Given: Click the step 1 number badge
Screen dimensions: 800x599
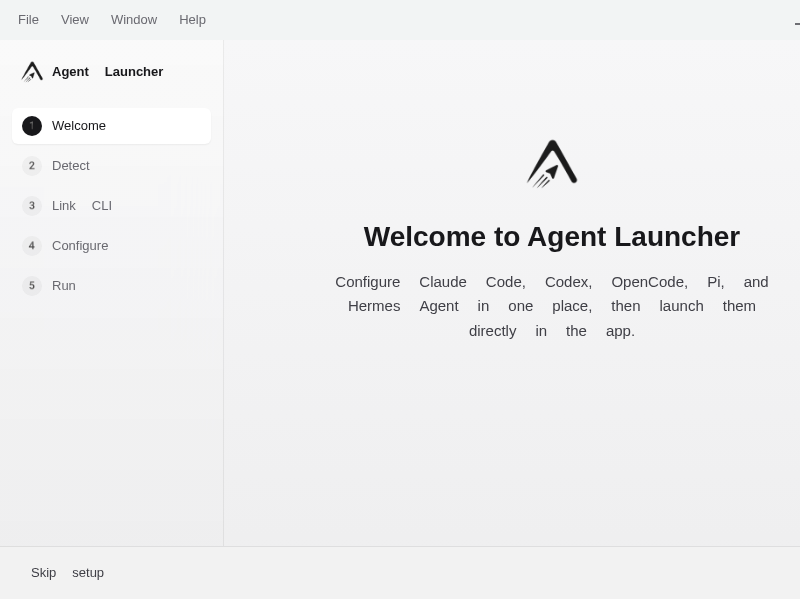Looking at the screenshot, I should [x=32, y=126].
